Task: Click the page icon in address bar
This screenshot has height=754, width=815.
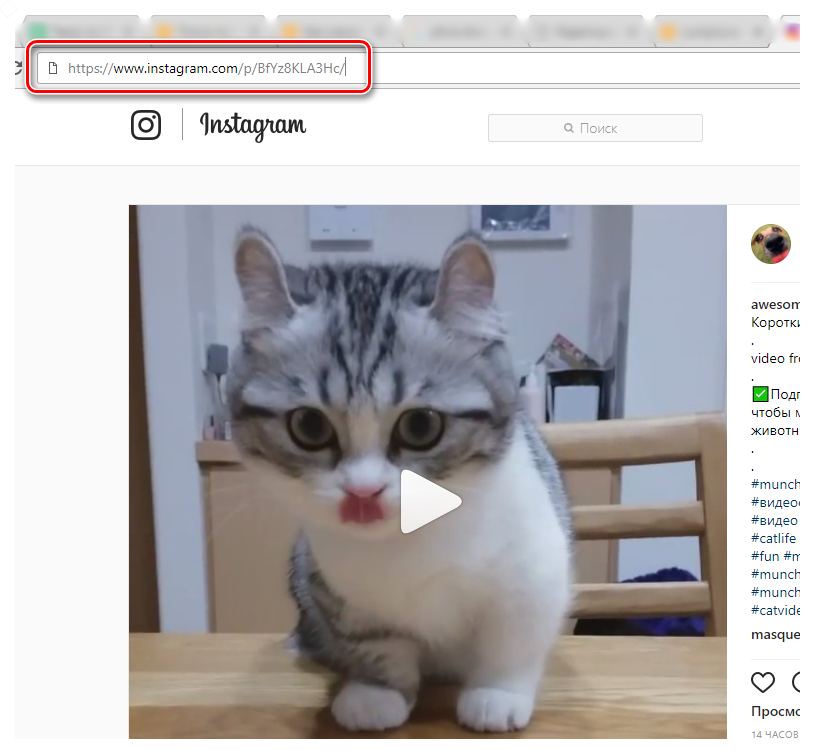Action: coord(52,68)
